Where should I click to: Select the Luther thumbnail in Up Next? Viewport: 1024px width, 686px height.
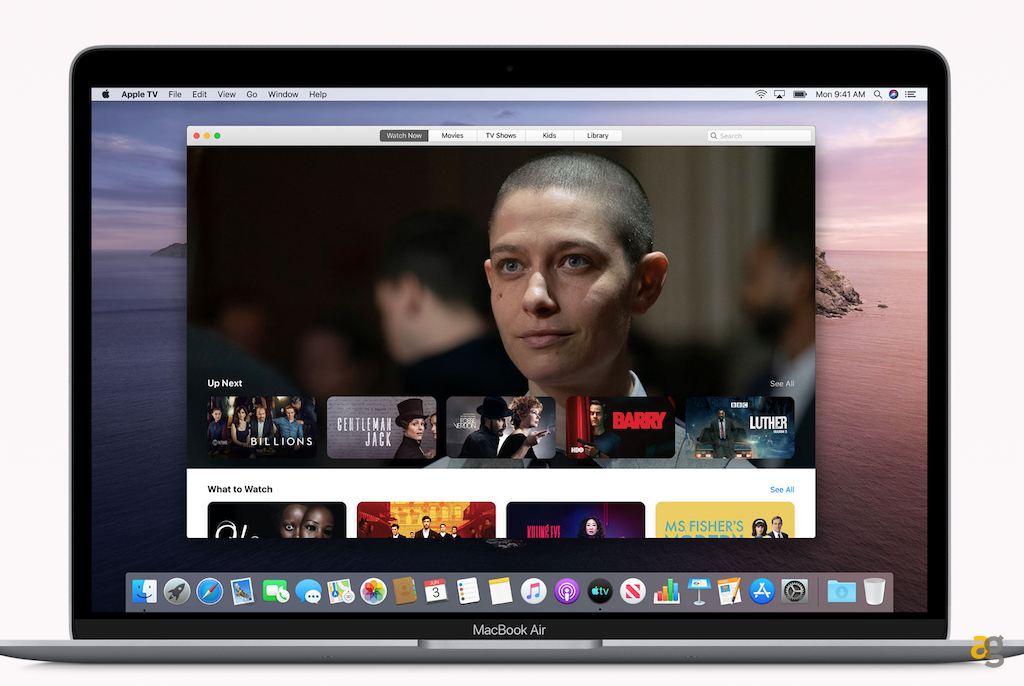click(739, 428)
